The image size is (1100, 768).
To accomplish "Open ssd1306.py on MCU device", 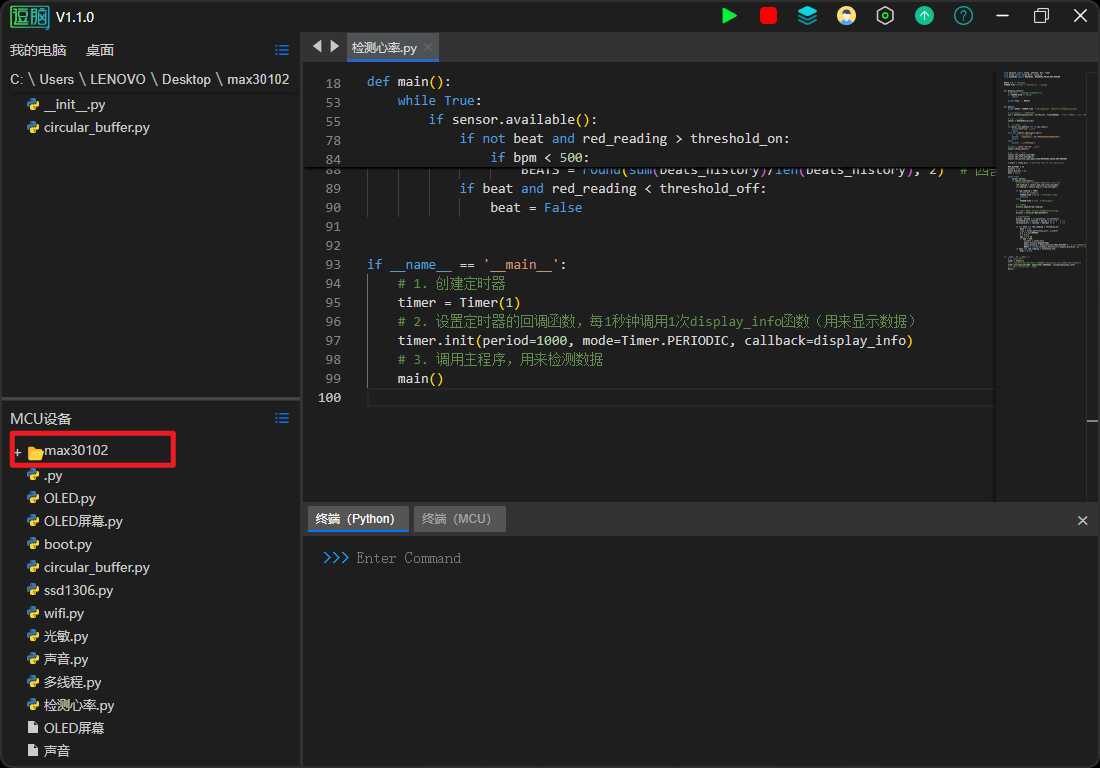I will tap(78, 591).
